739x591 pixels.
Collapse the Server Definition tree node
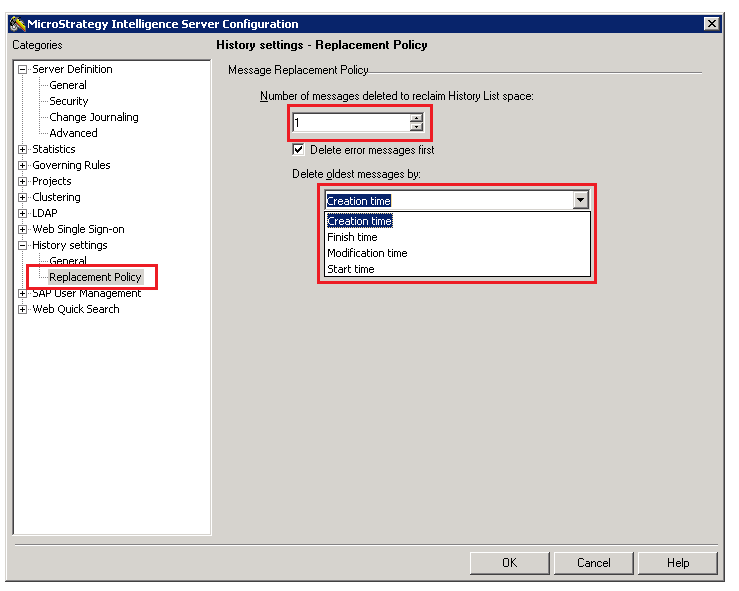coord(23,70)
